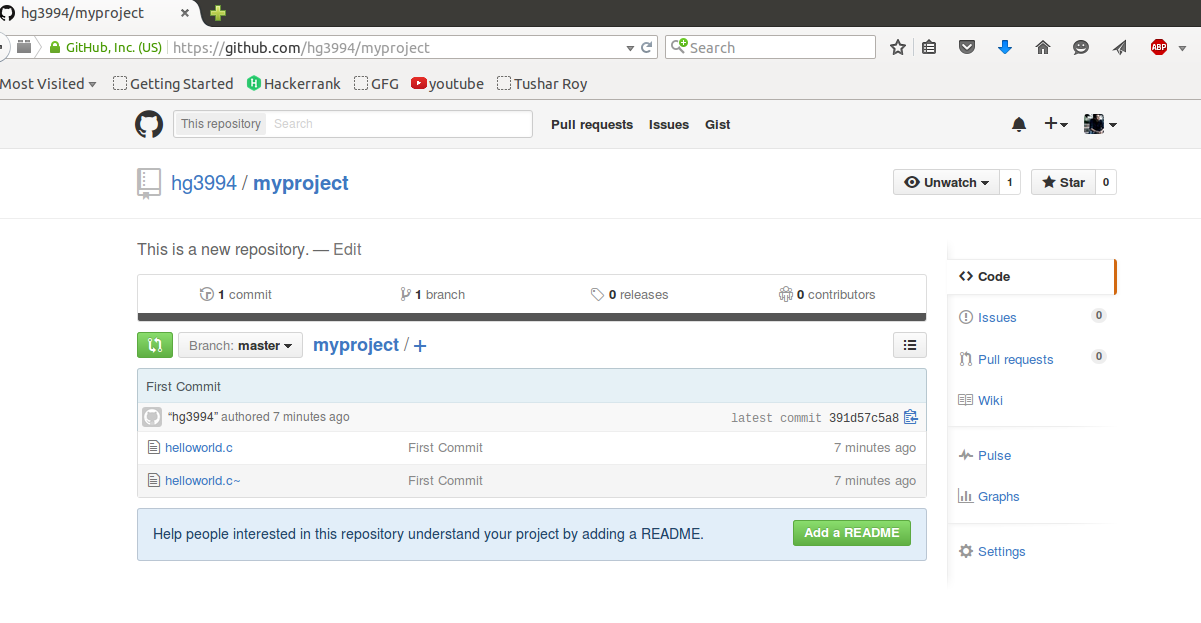
Task: Open Gist in top navigation
Action: pyautogui.click(x=718, y=125)
